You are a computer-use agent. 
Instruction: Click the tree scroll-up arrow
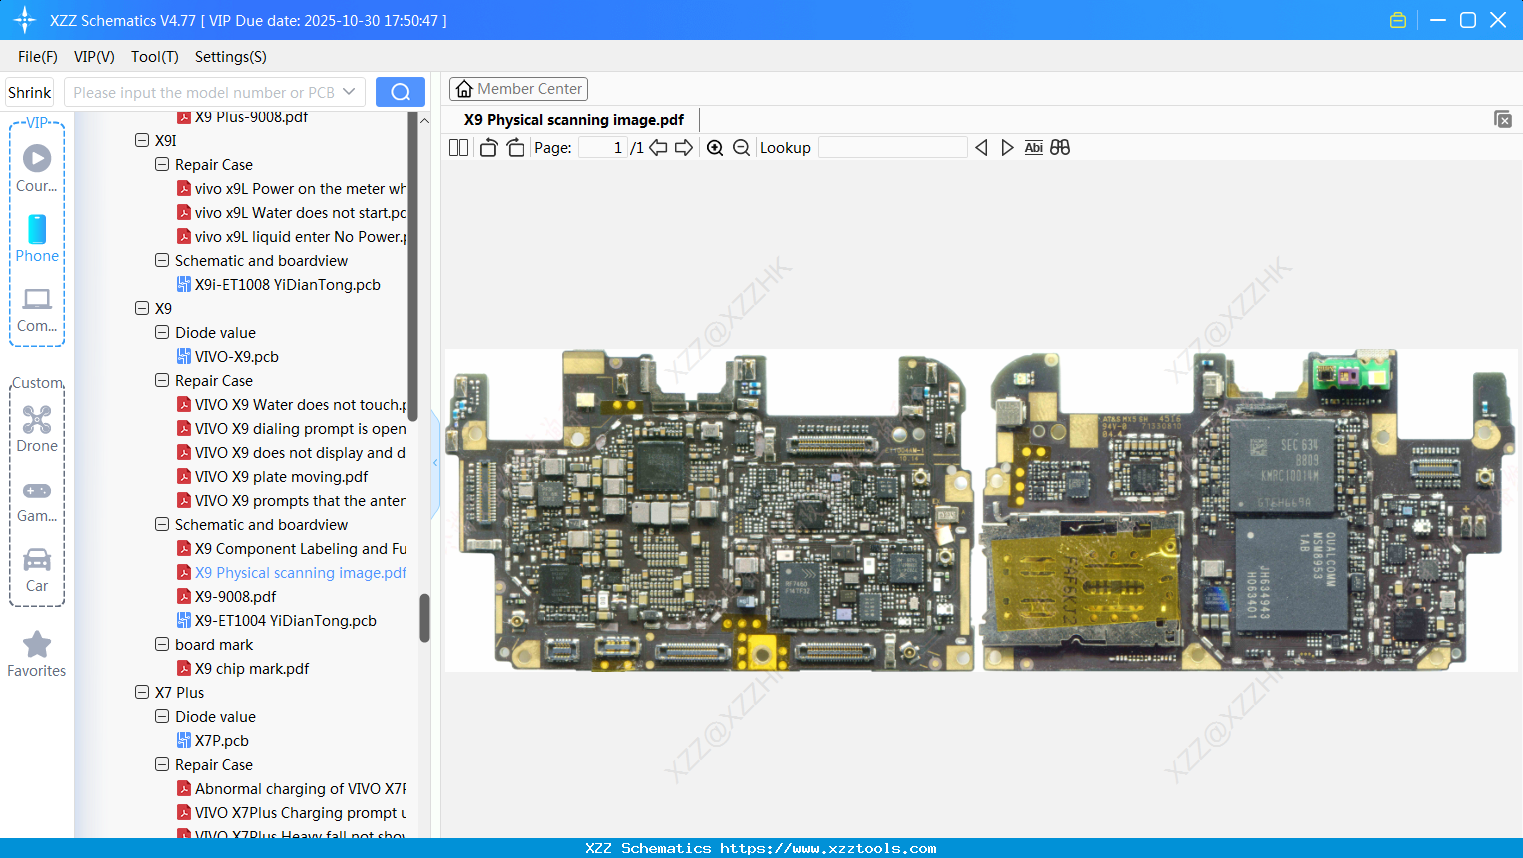click(x=424, y=120)
